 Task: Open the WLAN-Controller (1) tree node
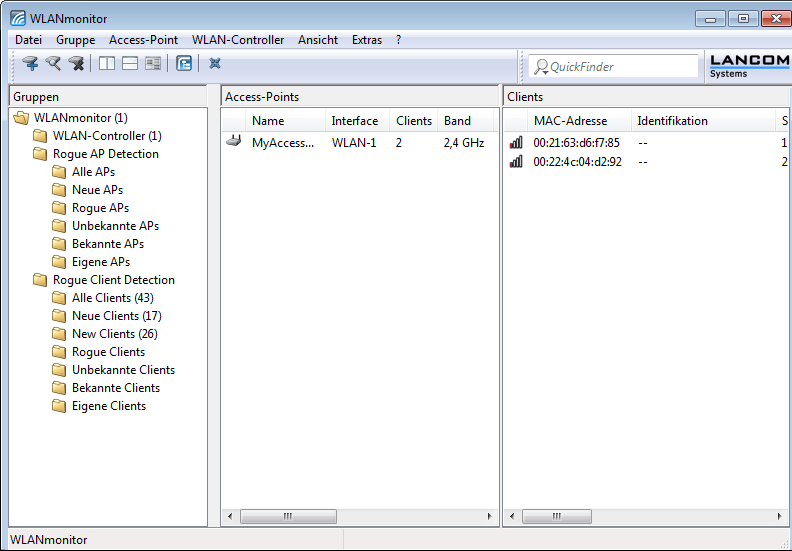[106, 136]
